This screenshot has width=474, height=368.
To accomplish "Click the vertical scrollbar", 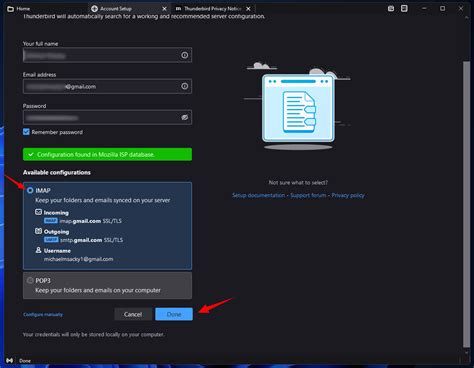I will tap(466, 204).
